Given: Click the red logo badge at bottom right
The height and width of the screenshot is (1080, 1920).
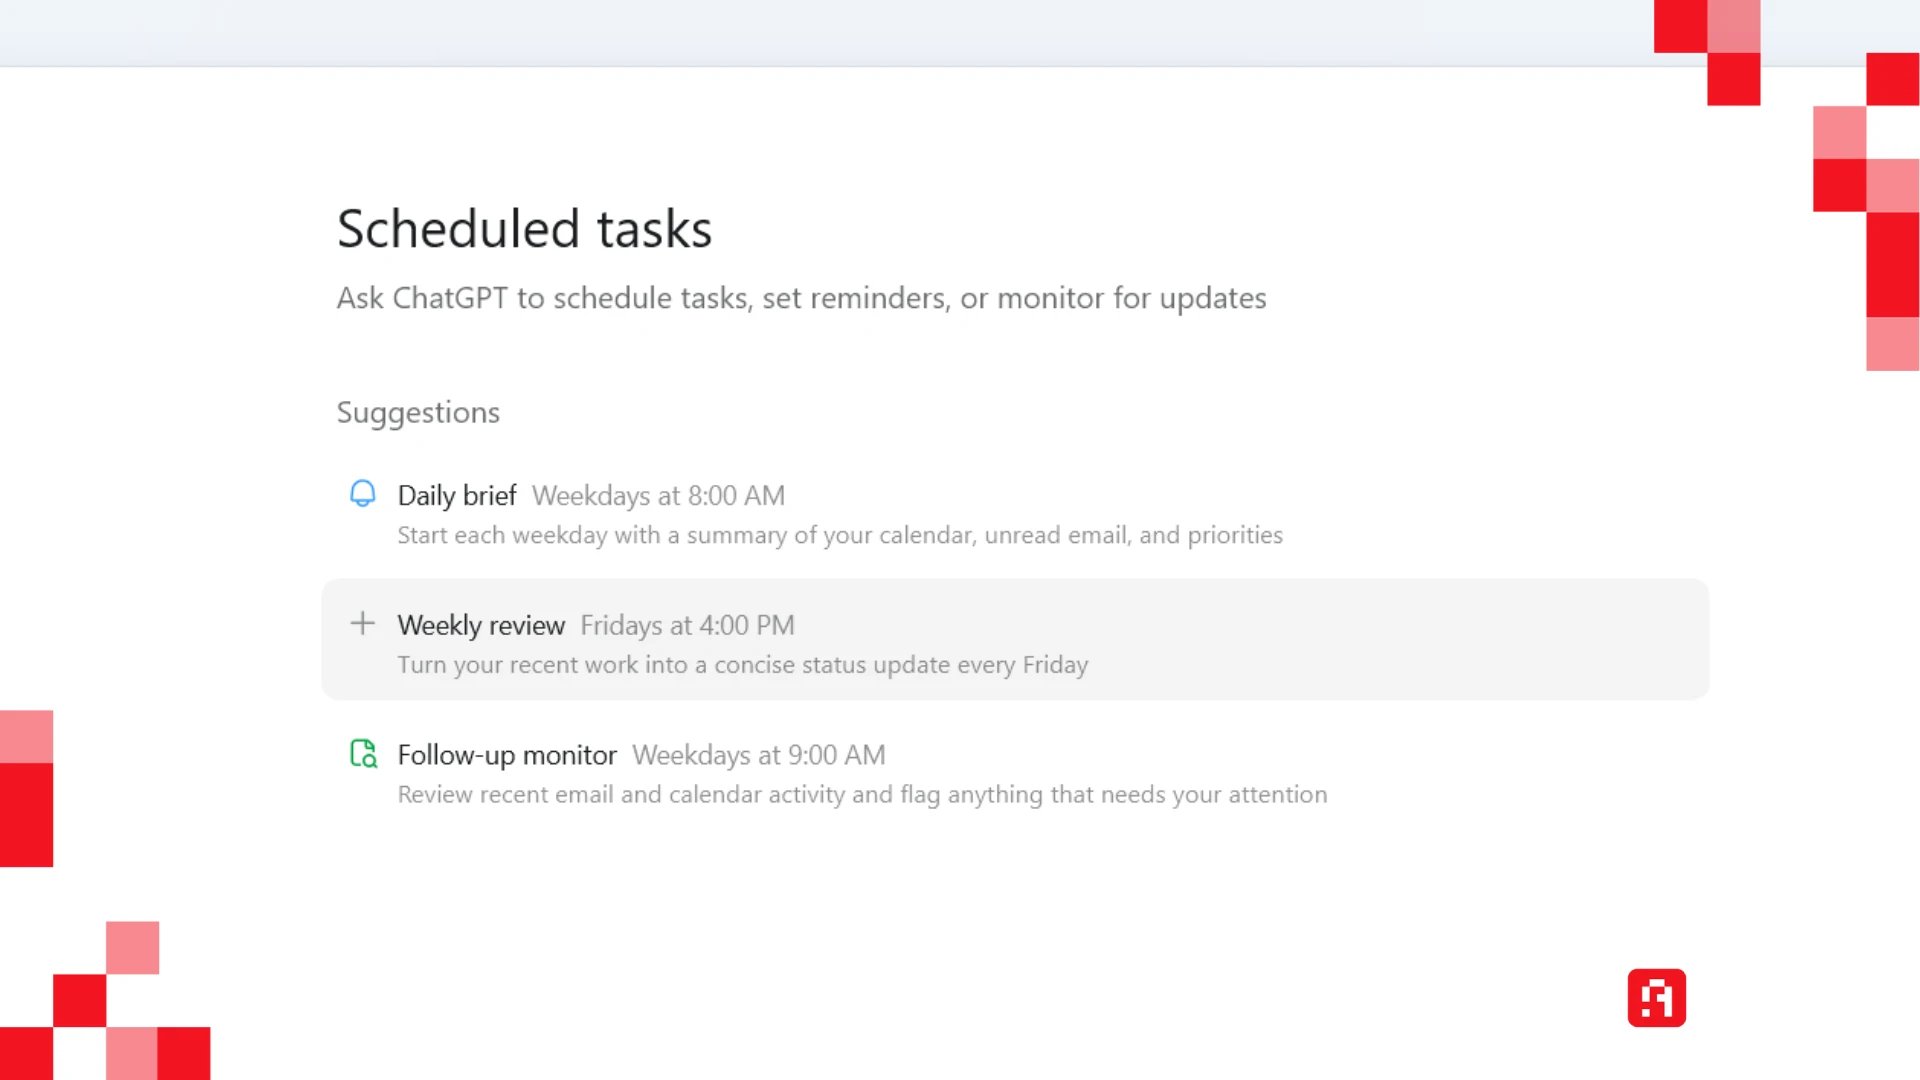Looking at the screenshot, I should click(x=1656, y=997).
